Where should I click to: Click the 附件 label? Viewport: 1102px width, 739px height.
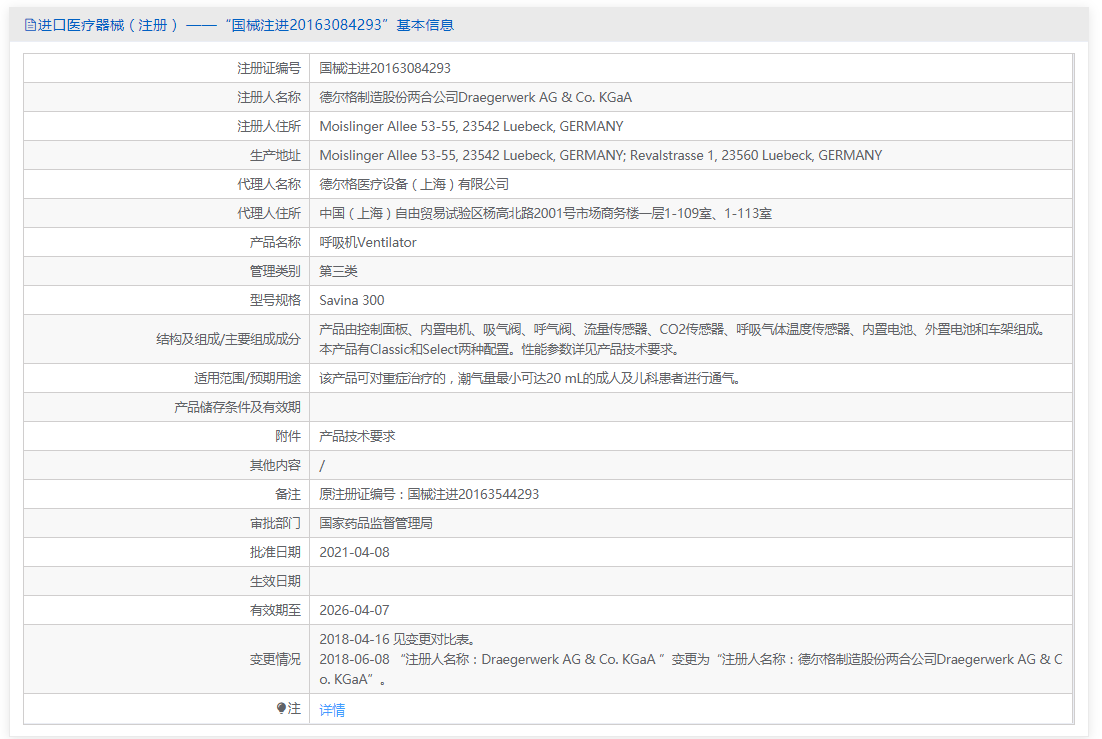(x=287, y=436)
